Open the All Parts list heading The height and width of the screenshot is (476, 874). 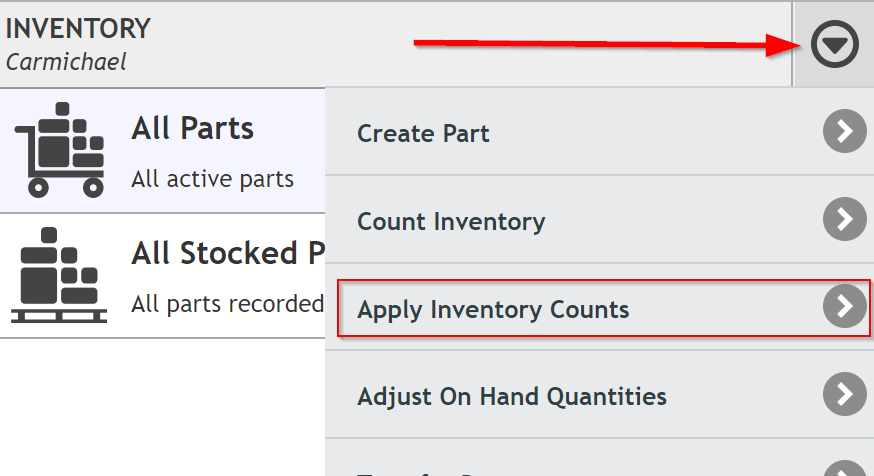192,128
